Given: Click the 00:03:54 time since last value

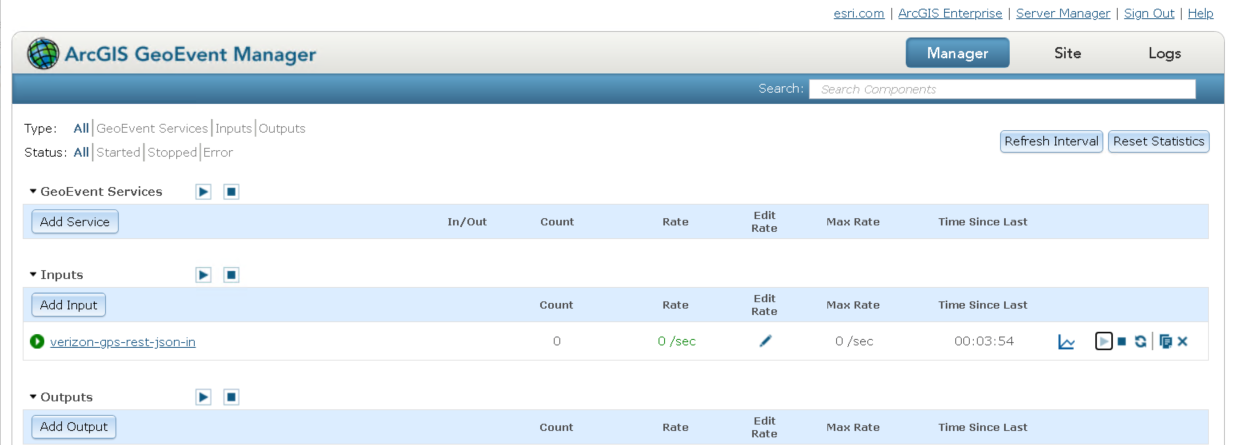Looking at the screenshot, I should 984,342.
